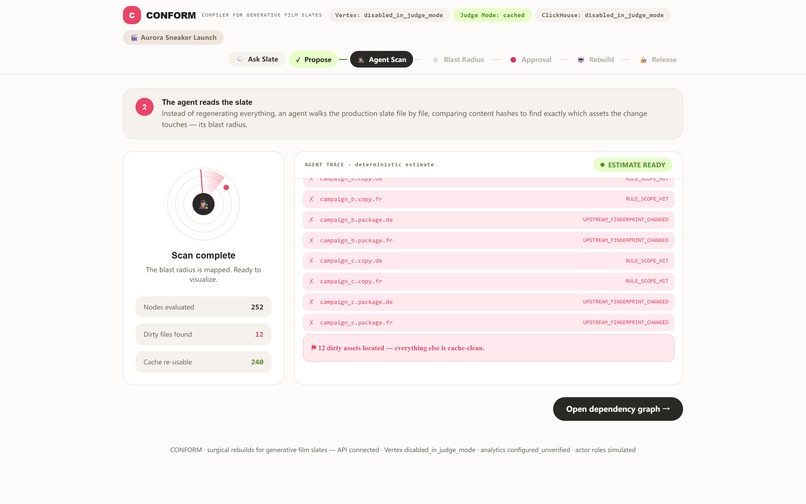Image resolution: width=806 pixels, height=504 pixels.
Task: Click the X icon on campaign_c.copy.fr
Action: click(311, 281)
